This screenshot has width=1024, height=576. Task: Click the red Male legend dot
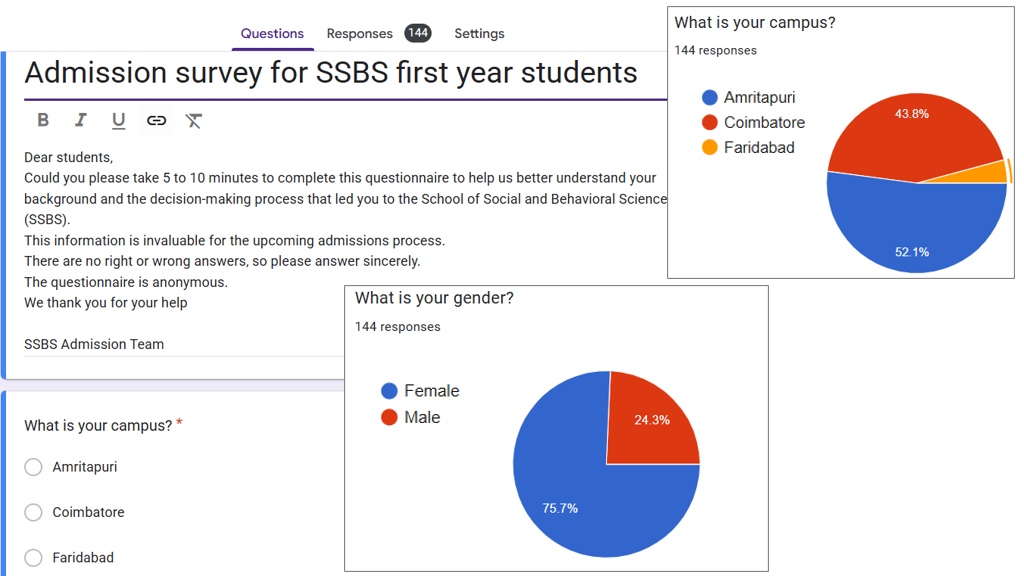tap(389, 417)
